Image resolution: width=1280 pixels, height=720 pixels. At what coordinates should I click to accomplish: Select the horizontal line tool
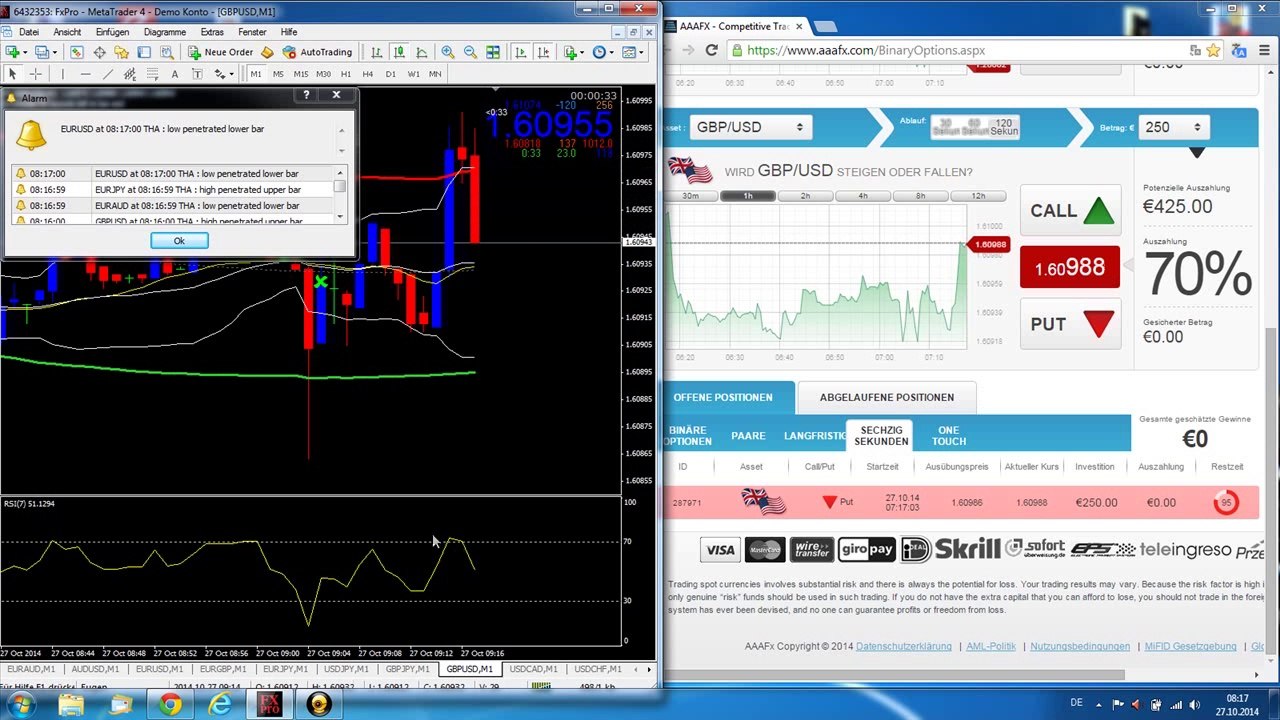[x=86, y=74]
